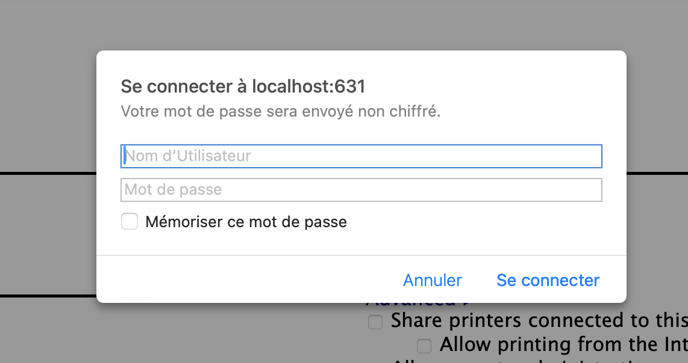688x363 pixels.
Task: Click the Allow printing from the Int label
Action: coord(563,344)
